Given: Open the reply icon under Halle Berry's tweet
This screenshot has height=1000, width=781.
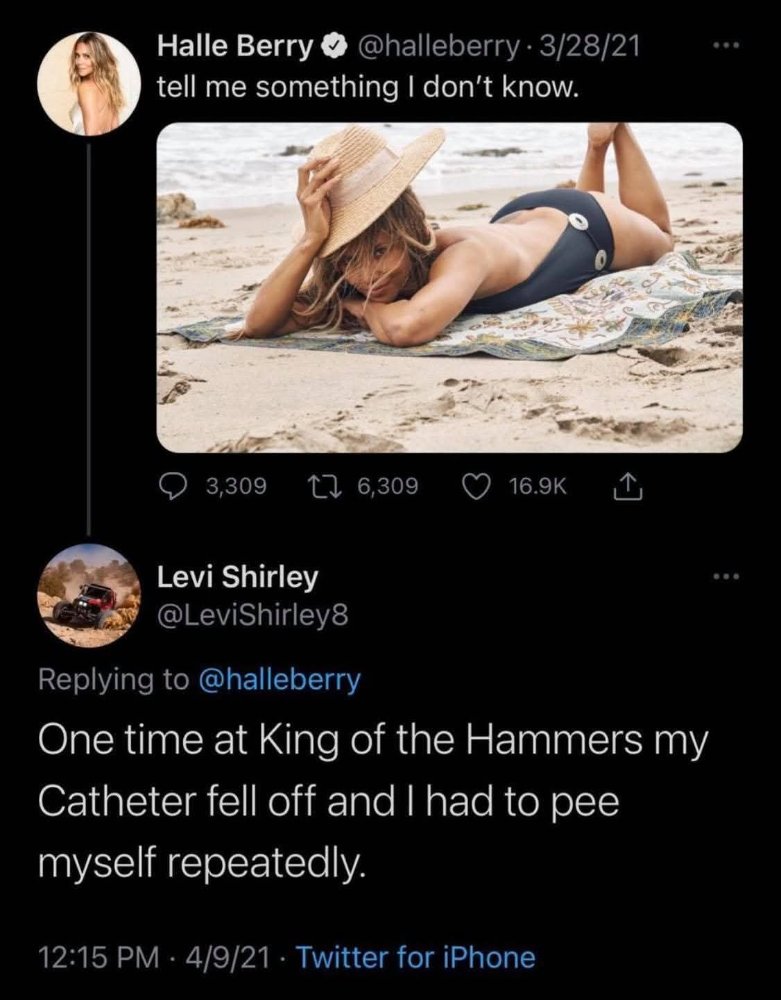Looking at the screenshot, I should point(173,486).
